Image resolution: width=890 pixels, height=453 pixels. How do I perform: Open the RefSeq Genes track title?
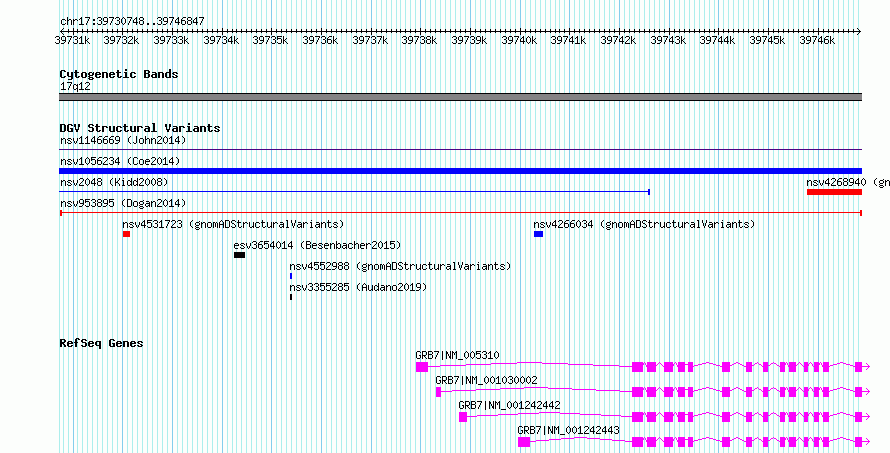(x=102, y=343)
